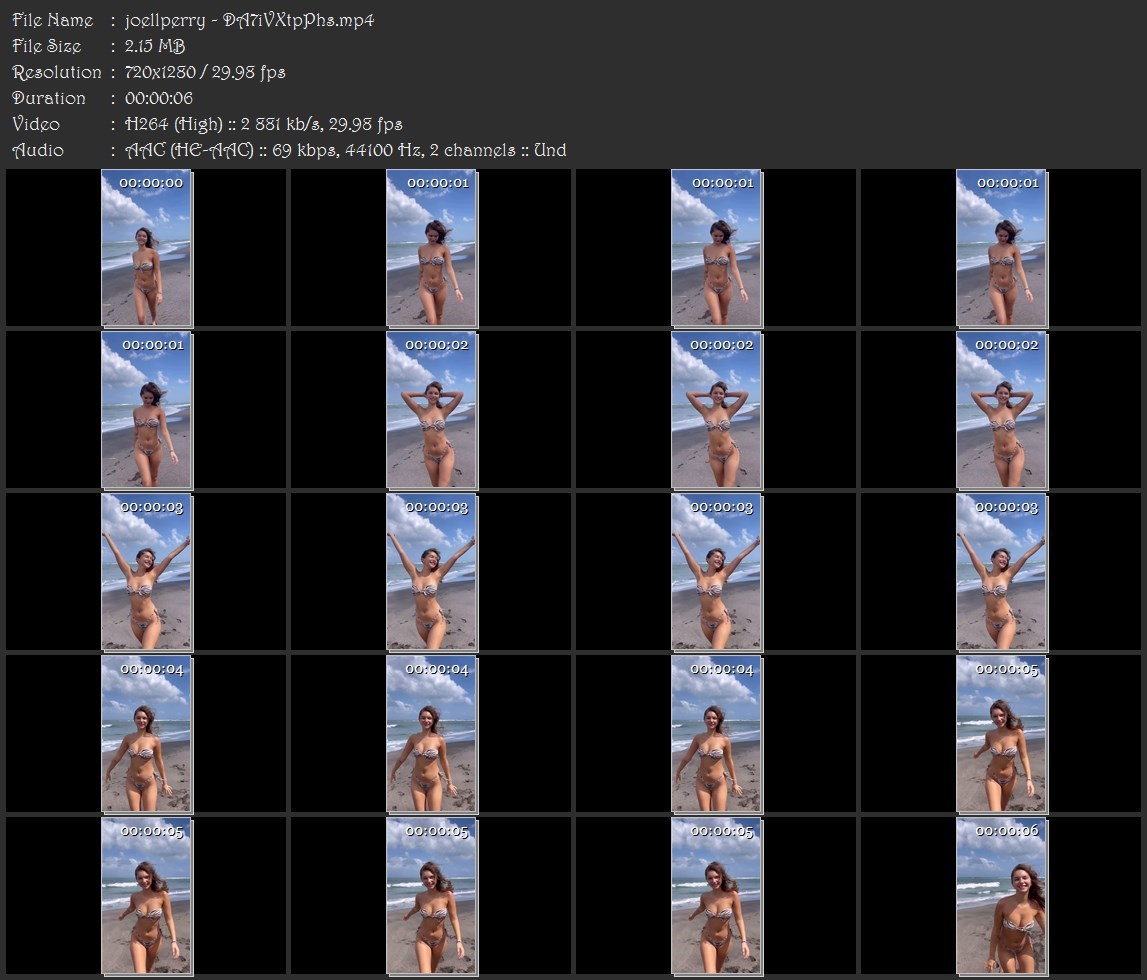
Task: Click the file name text 'joellperry - DA7iVXtpPhs.mp4'
Action: [249, 20]
